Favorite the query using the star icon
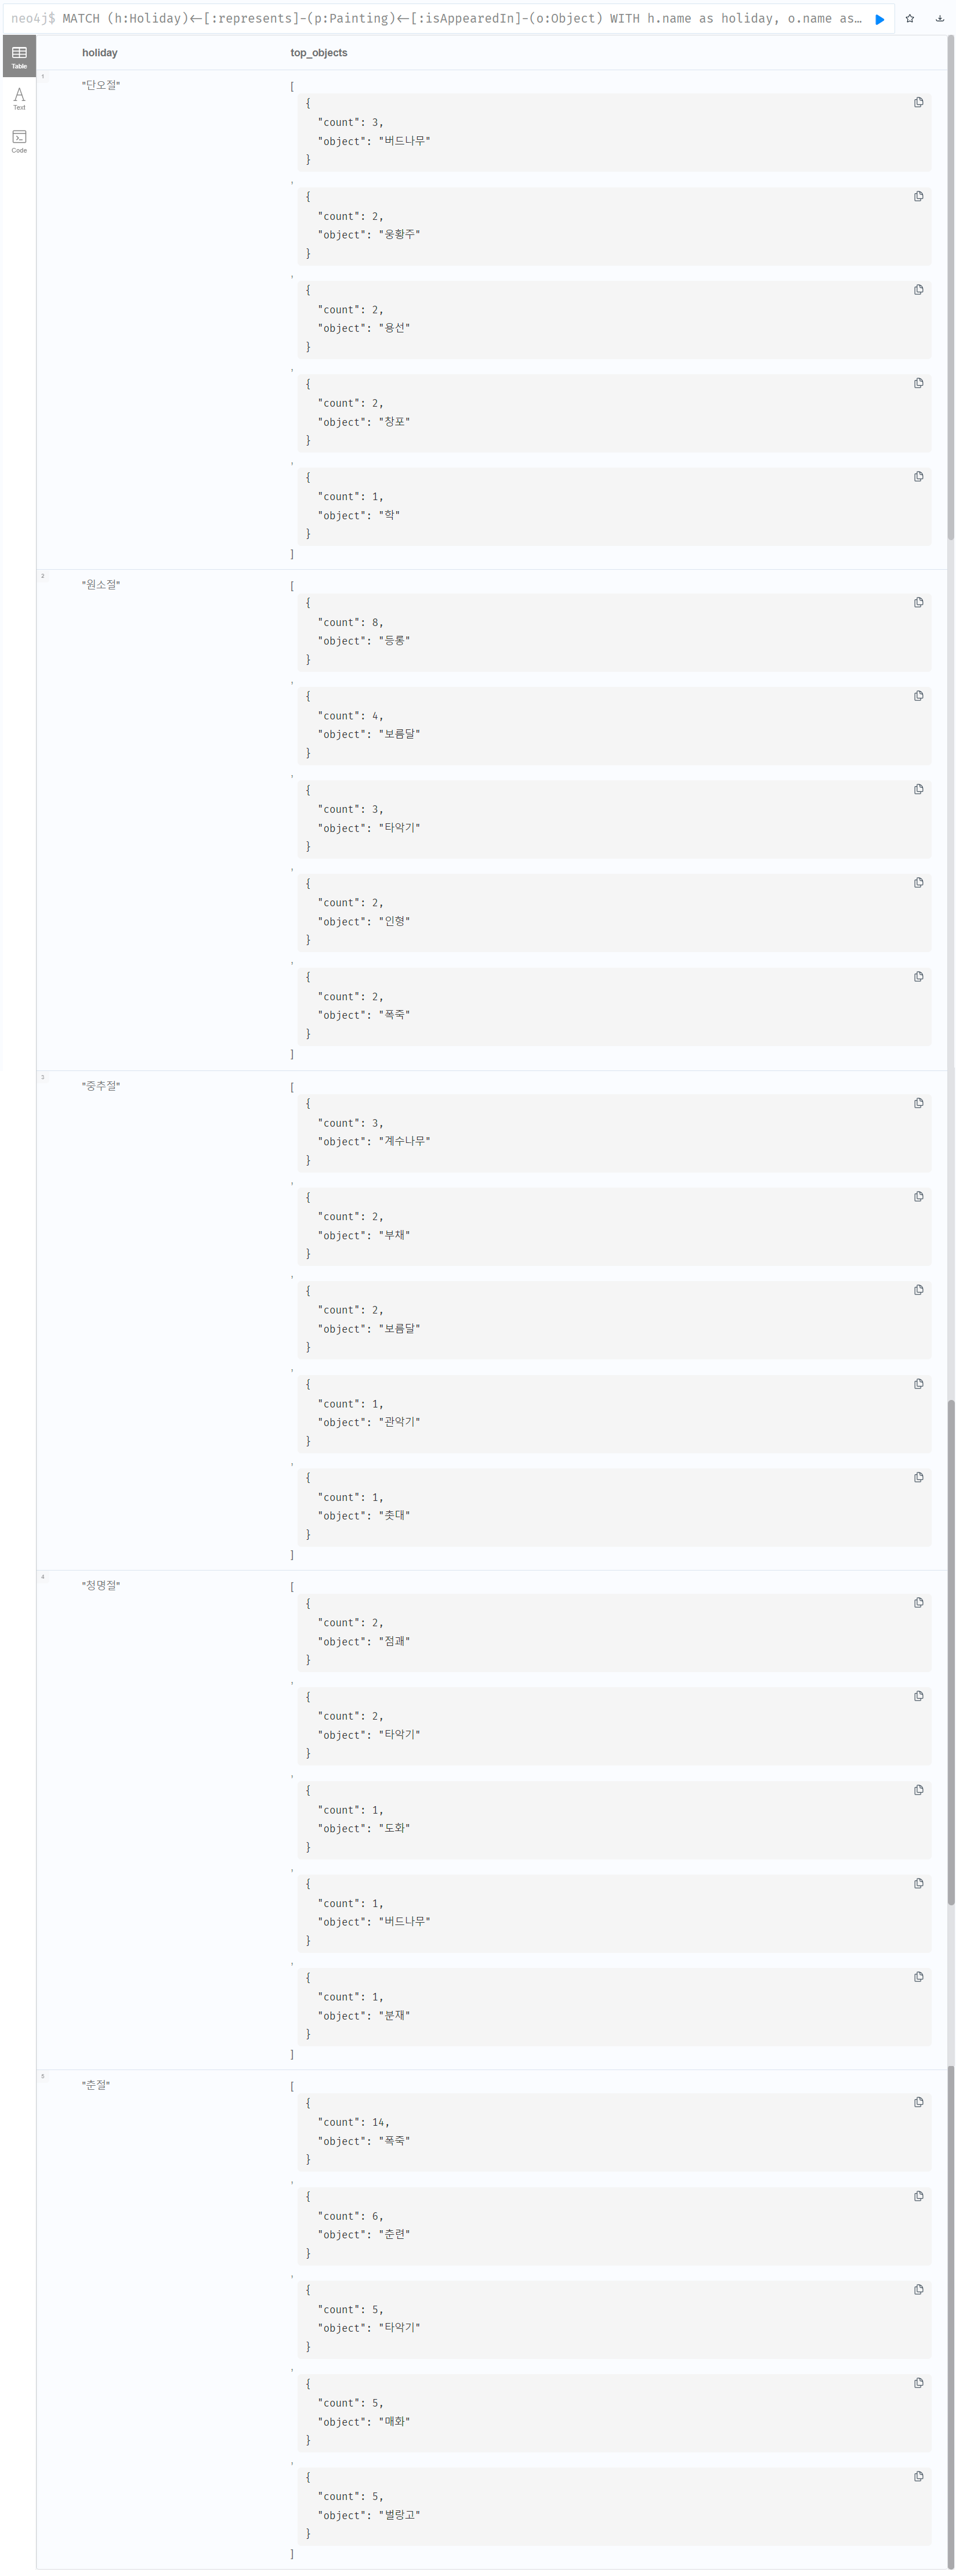This screenshot has height=2576, width=956. coord(910,19)
